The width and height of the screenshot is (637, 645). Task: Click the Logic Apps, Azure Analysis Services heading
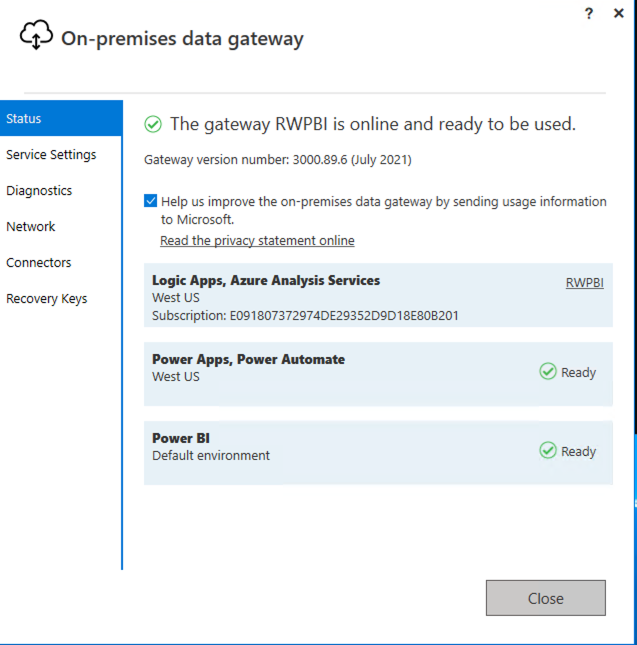coord(266,281)
